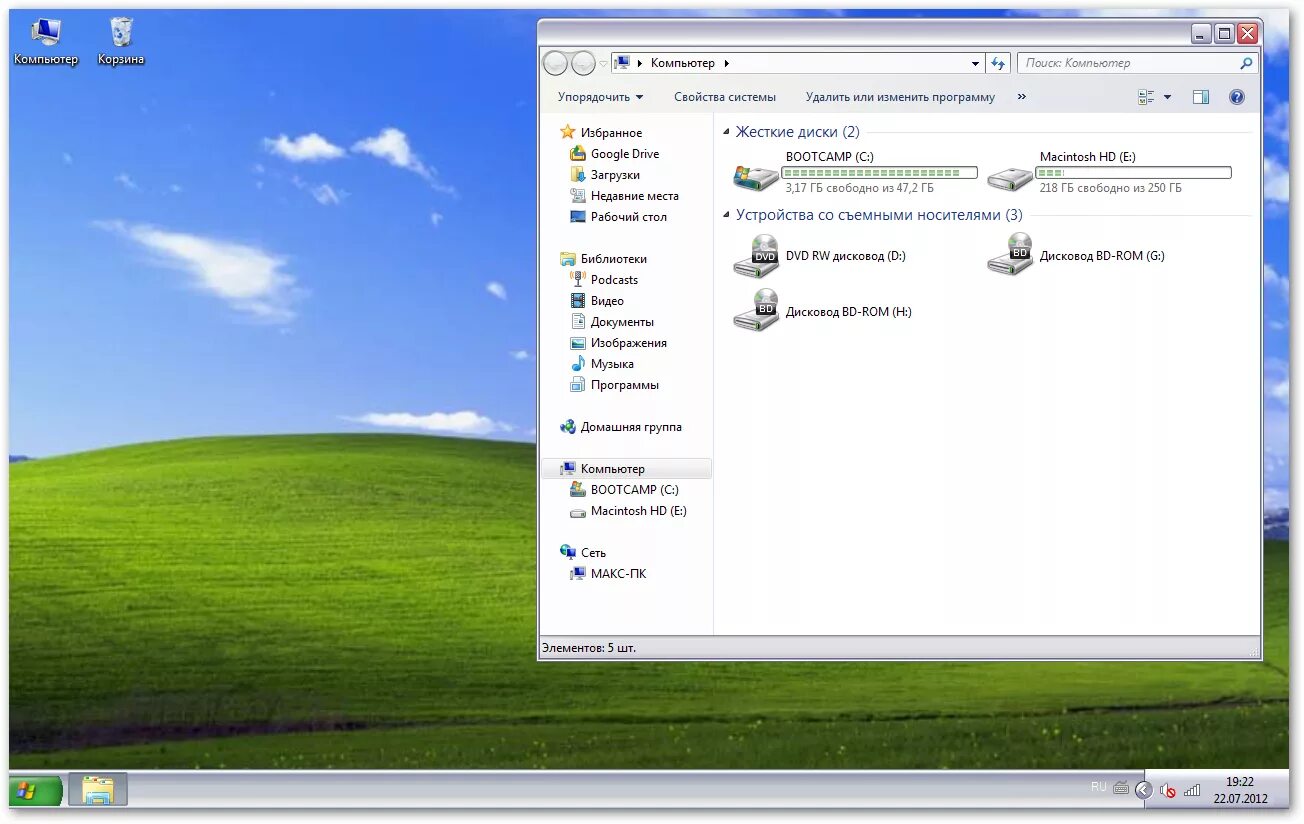Select Рабочий стол in favorites
1304x824 pixels.
618,217
